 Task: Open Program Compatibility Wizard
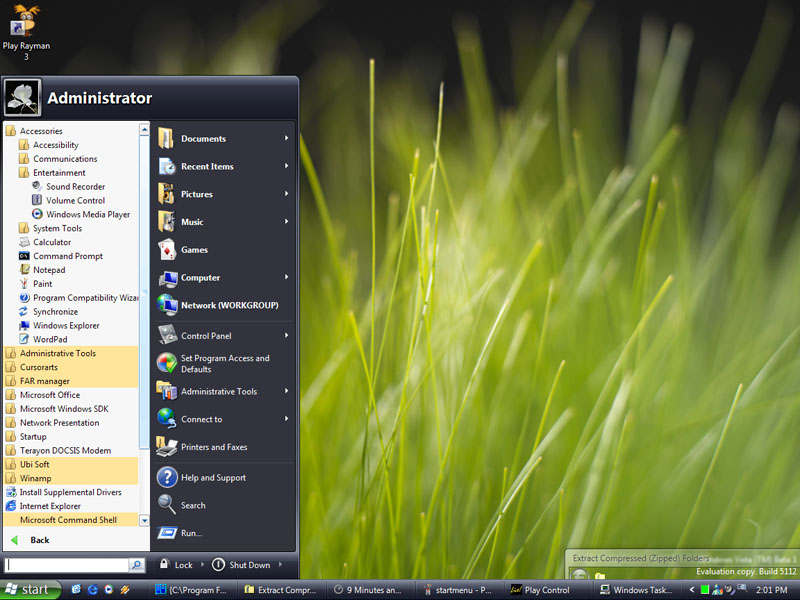[x=78, y=297]
